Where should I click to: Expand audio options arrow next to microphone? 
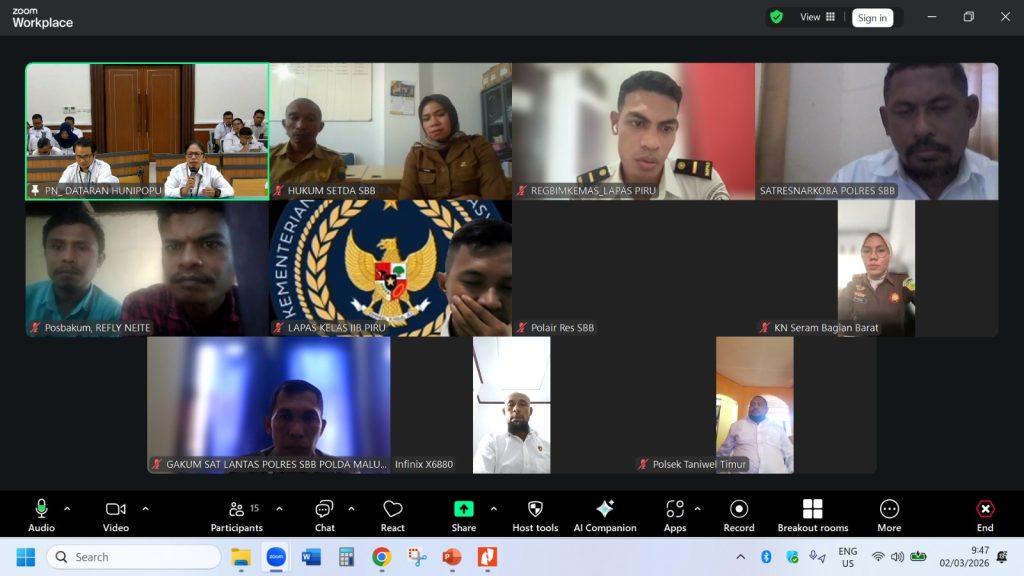tap(67, 508)
